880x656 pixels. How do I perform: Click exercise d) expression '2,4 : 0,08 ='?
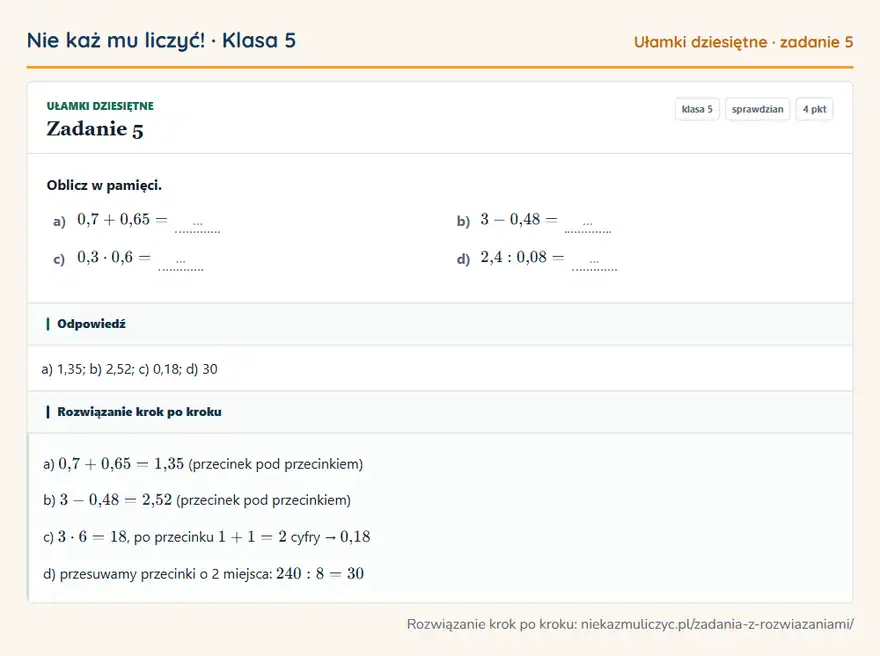[522, 258]
